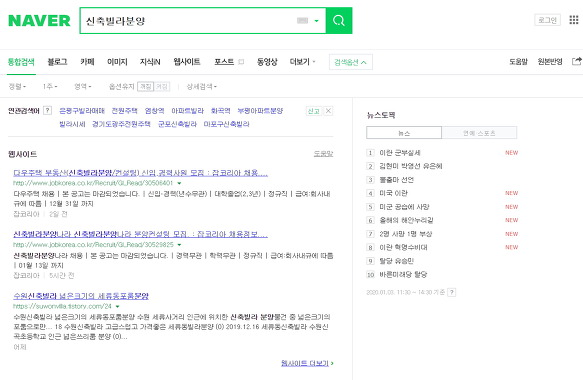Click related search 염창역

click(x=154, y=111)
